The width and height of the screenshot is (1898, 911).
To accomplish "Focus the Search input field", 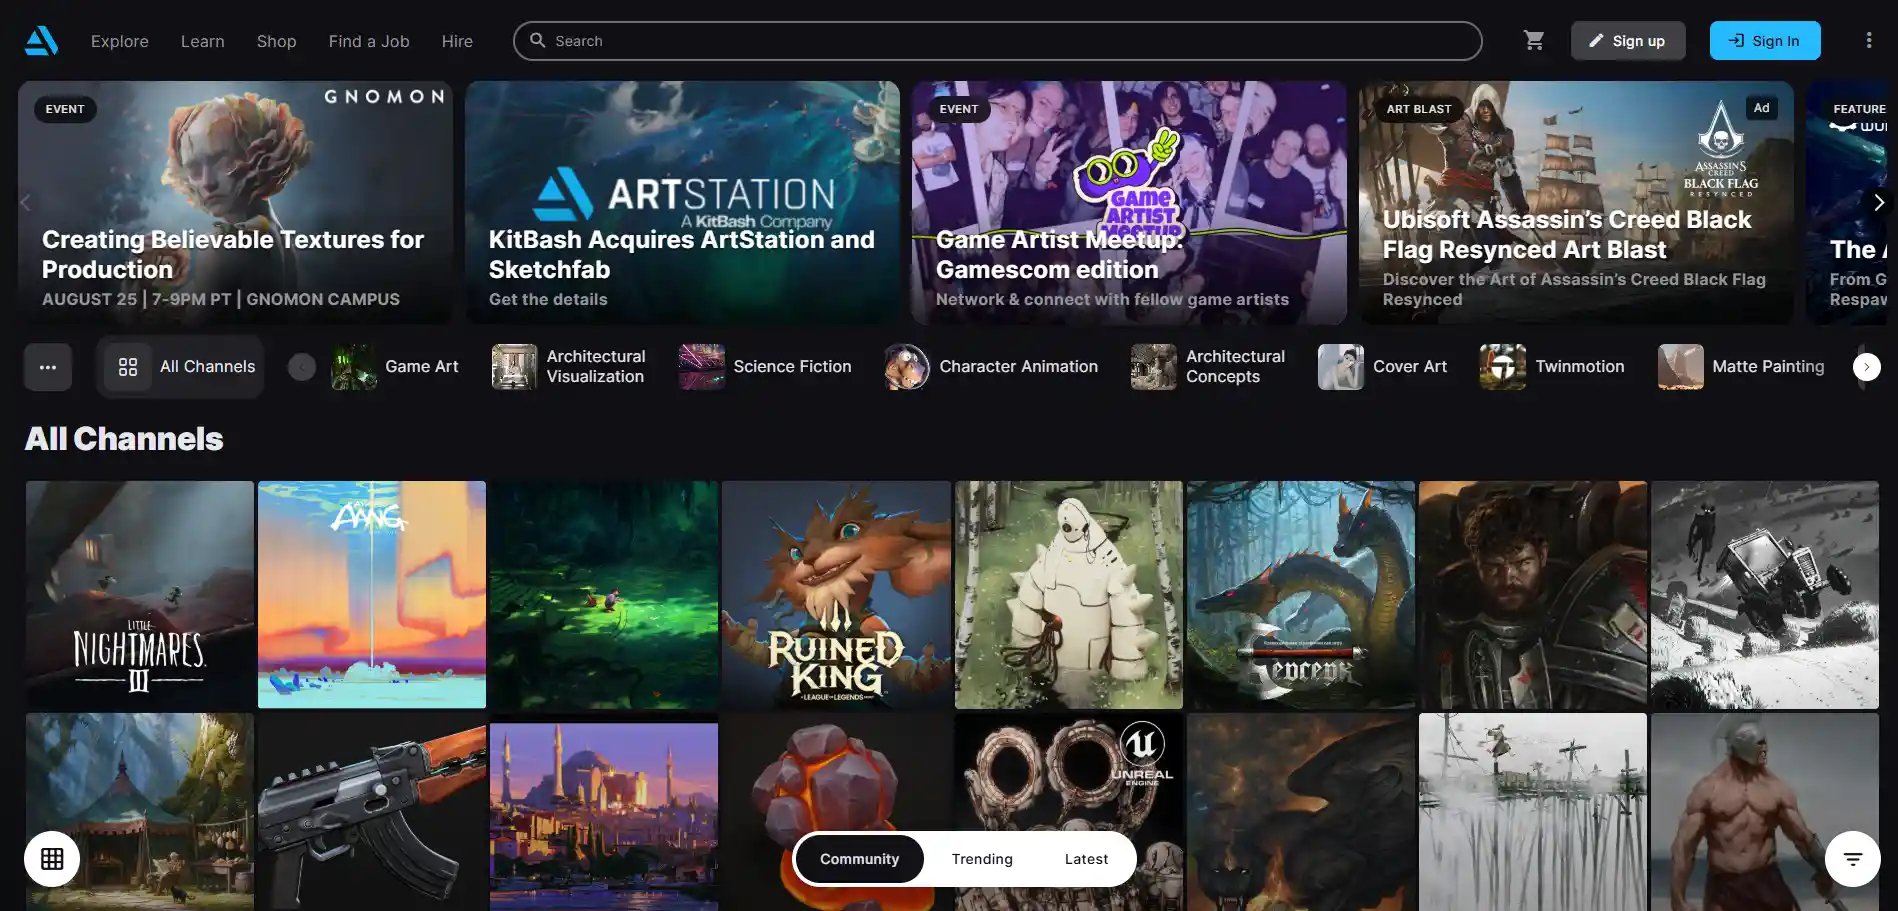I will tap(998, 41).
